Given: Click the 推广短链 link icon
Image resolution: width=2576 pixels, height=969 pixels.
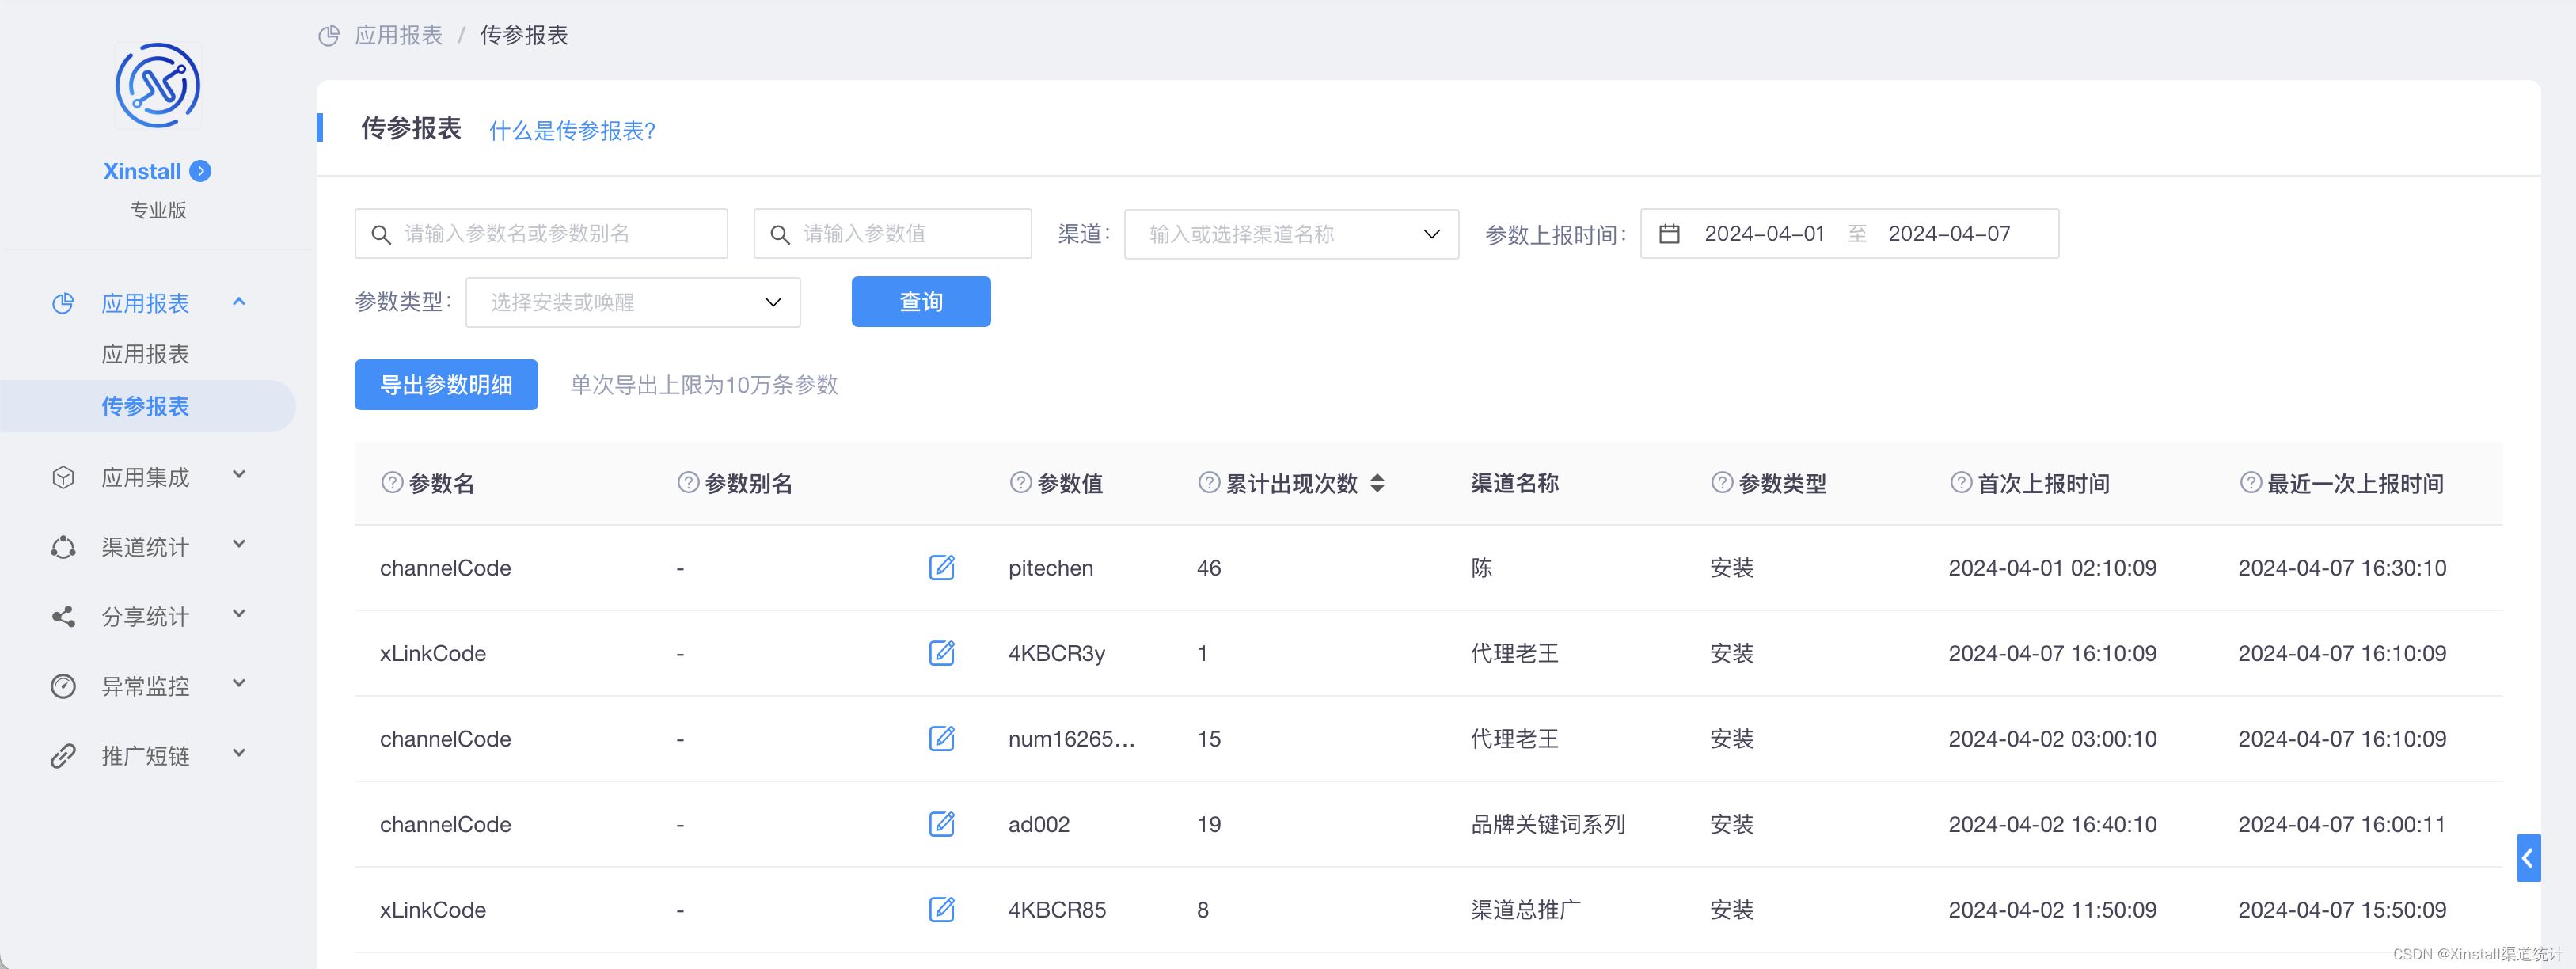Looking at the screenshot, I should (63, 755).
